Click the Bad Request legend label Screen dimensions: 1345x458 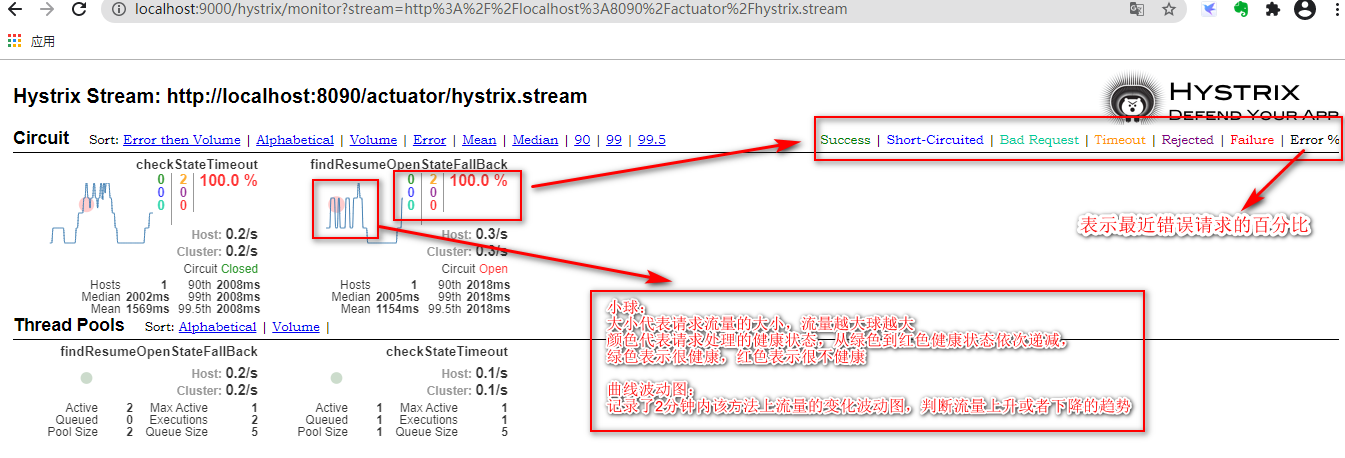pyautogui.click(x=1039, y=140)
